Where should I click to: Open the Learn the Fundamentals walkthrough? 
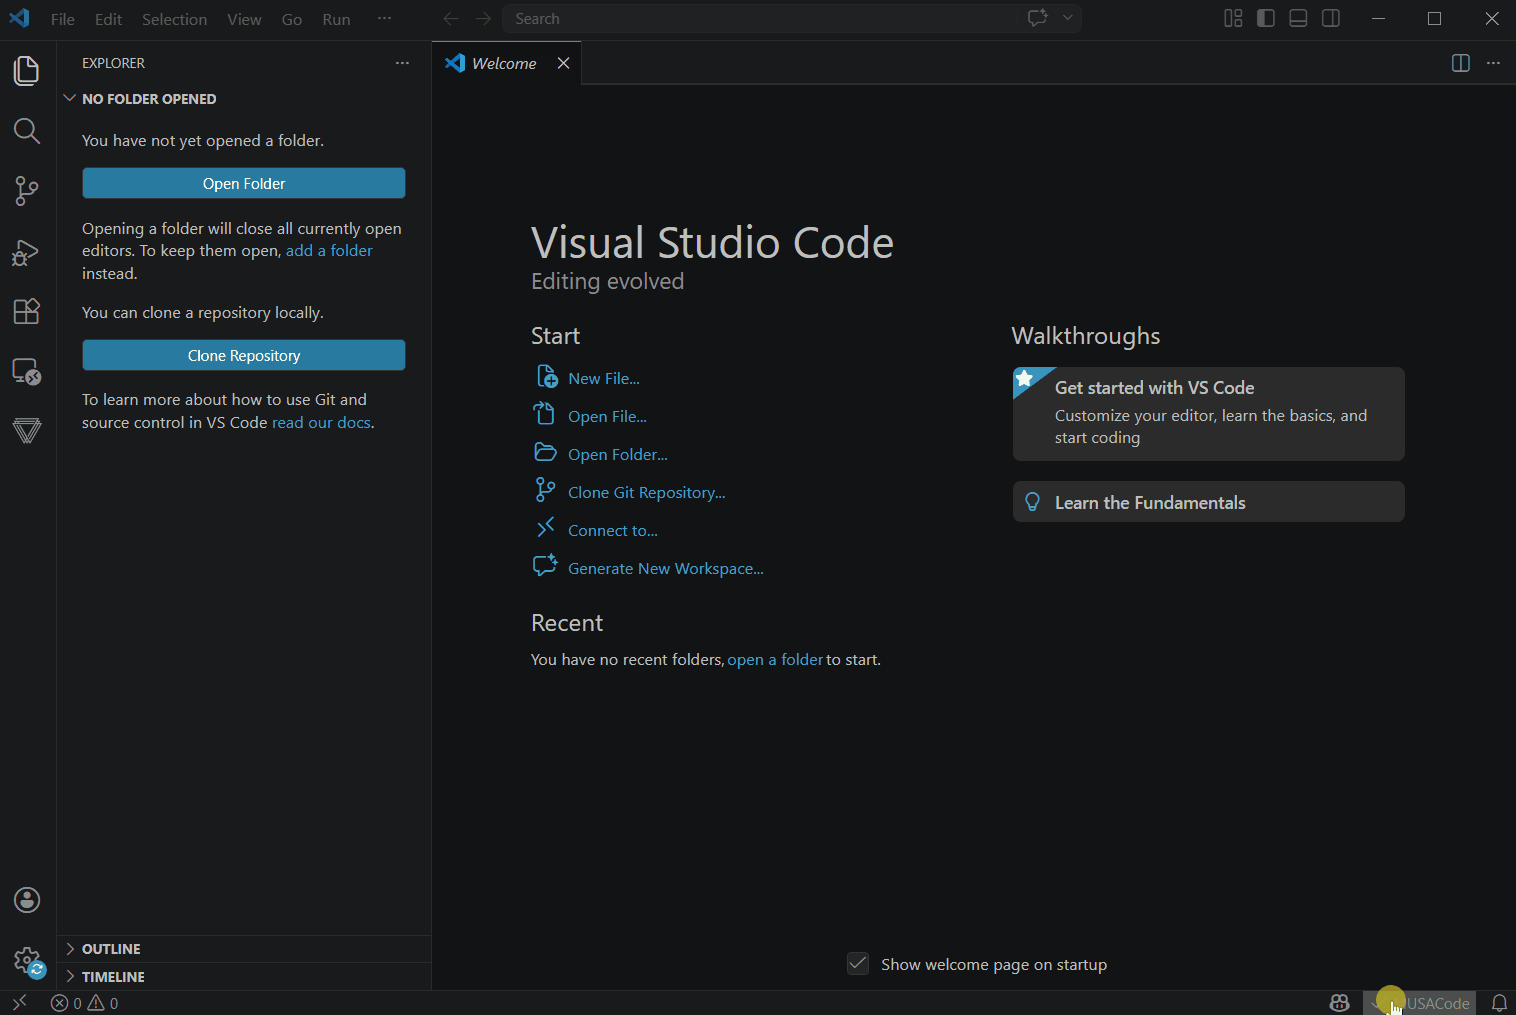tap(1208, 502)
